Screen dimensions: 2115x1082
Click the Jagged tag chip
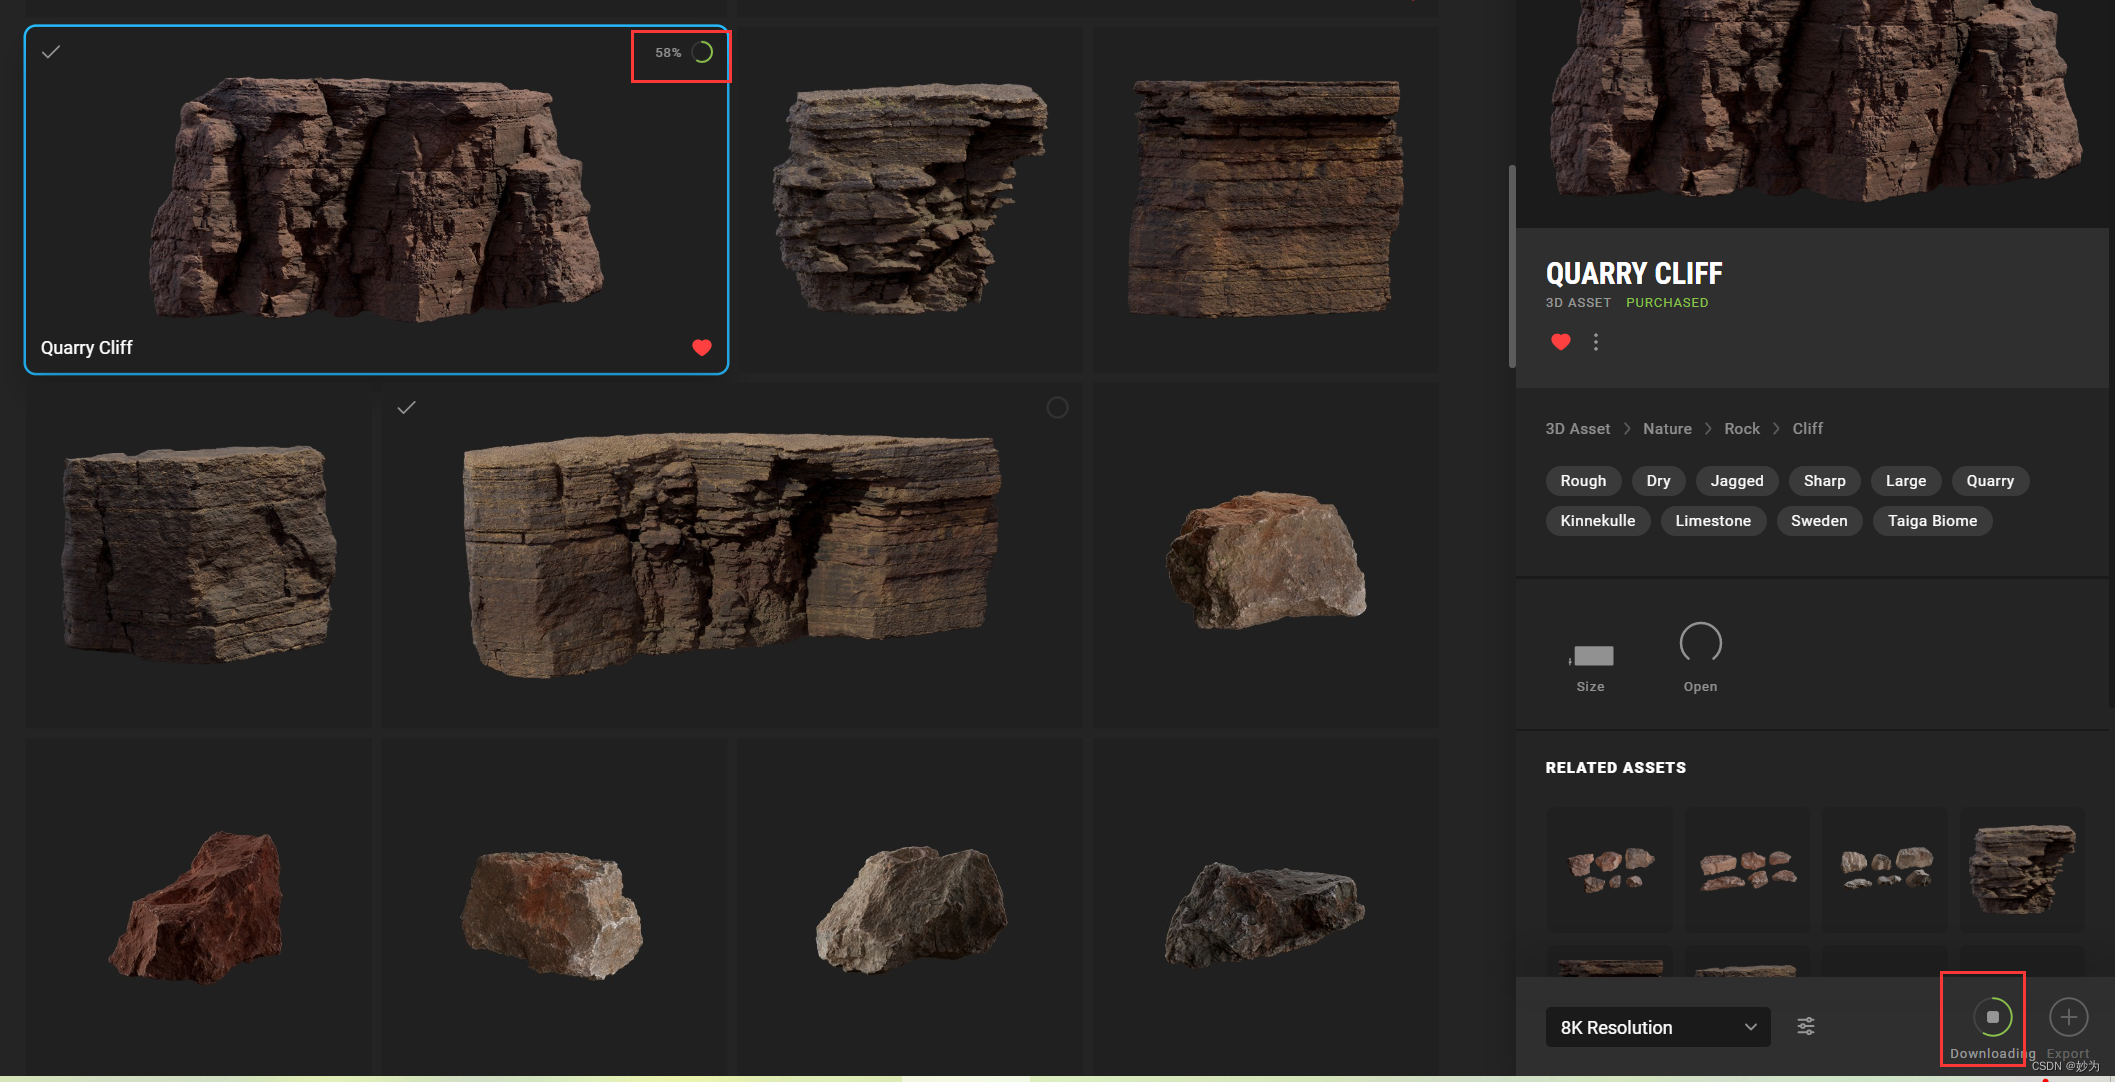(x=1736, y=481)
